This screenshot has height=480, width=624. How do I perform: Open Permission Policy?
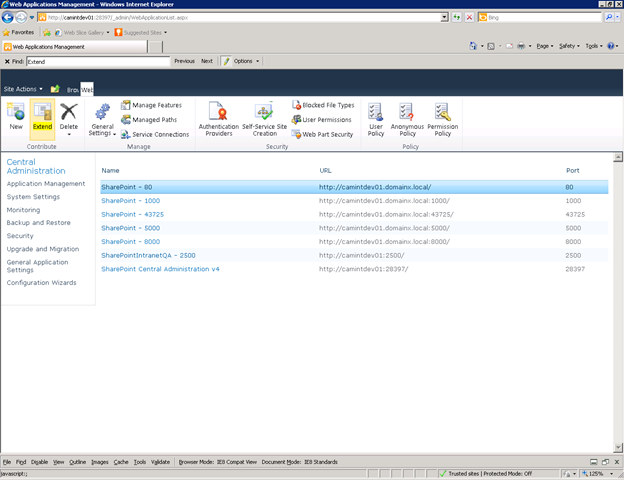(443, 119)
